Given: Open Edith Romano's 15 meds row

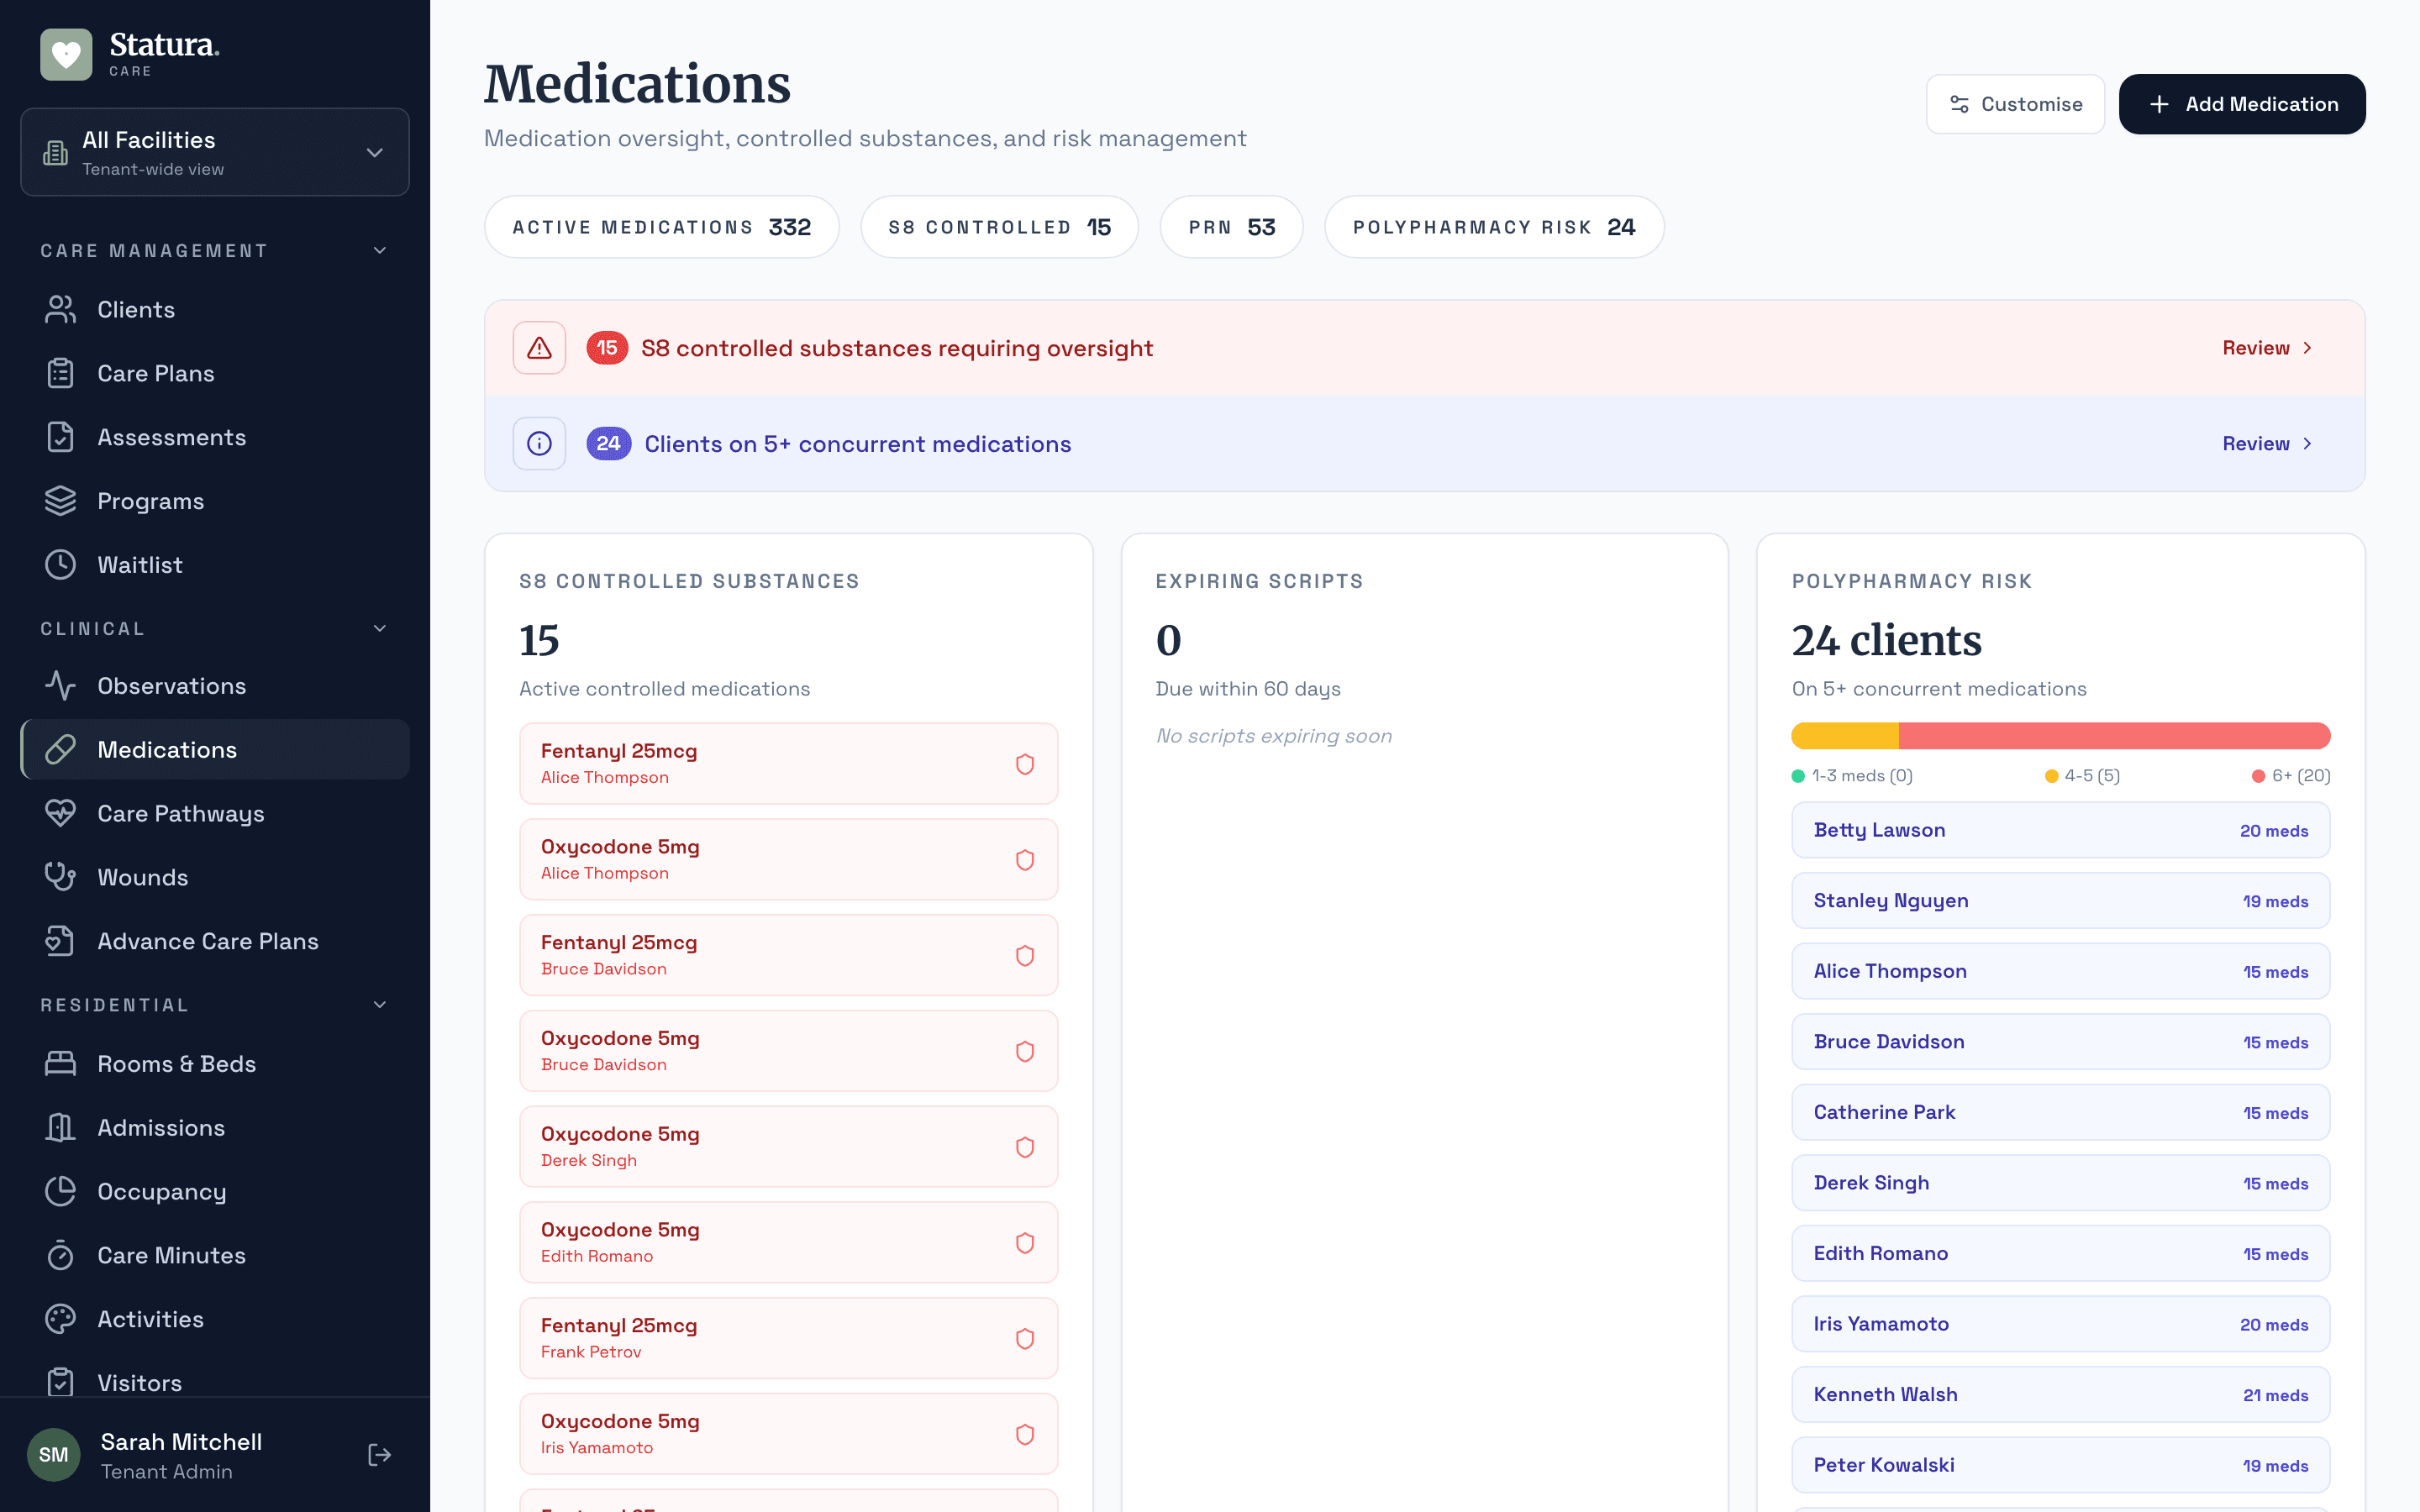Looking at the screenshot, I should click(2061, 1253).
